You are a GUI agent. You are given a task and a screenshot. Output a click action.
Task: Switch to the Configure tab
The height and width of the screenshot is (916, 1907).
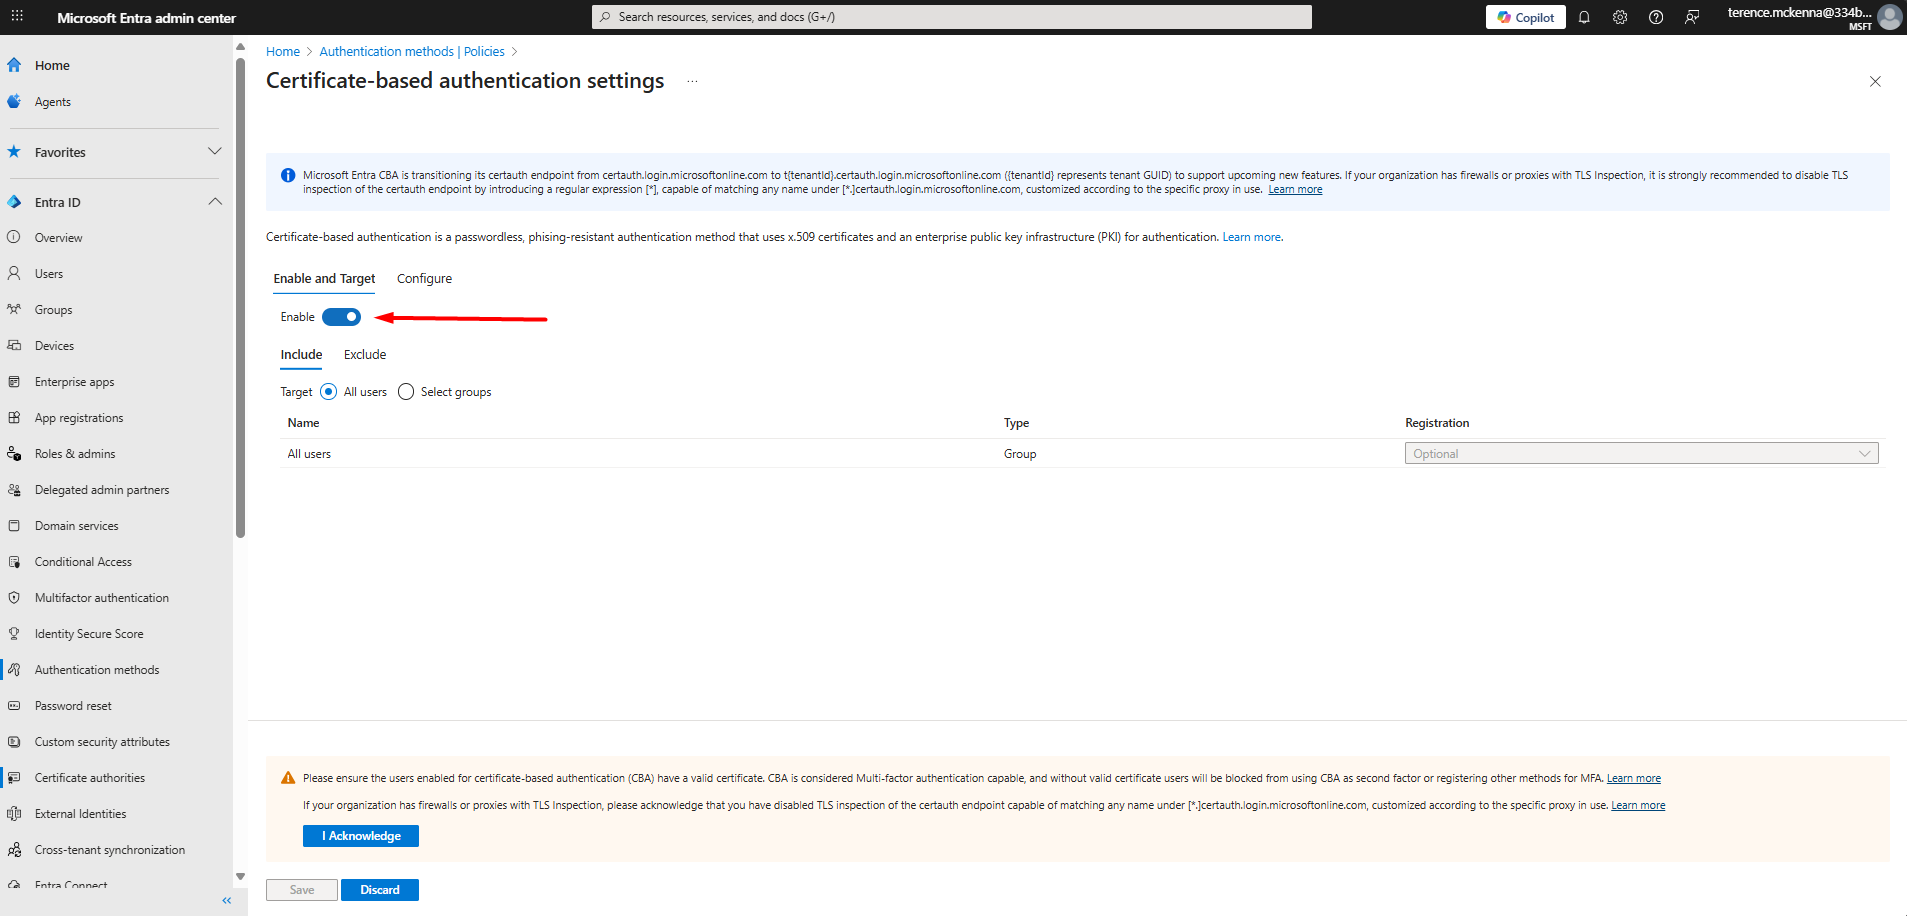(x=424, y=279)
